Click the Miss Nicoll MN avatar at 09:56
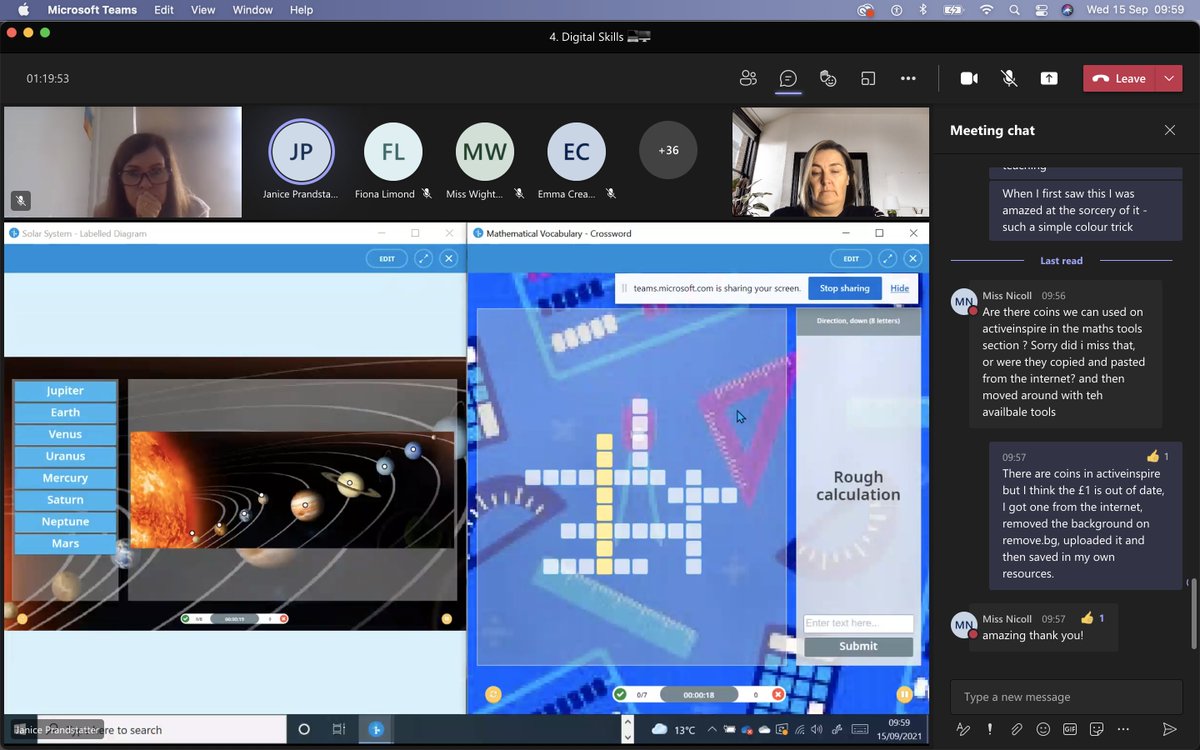Screen dimensions: 1200x750 (x=963, y=303)
